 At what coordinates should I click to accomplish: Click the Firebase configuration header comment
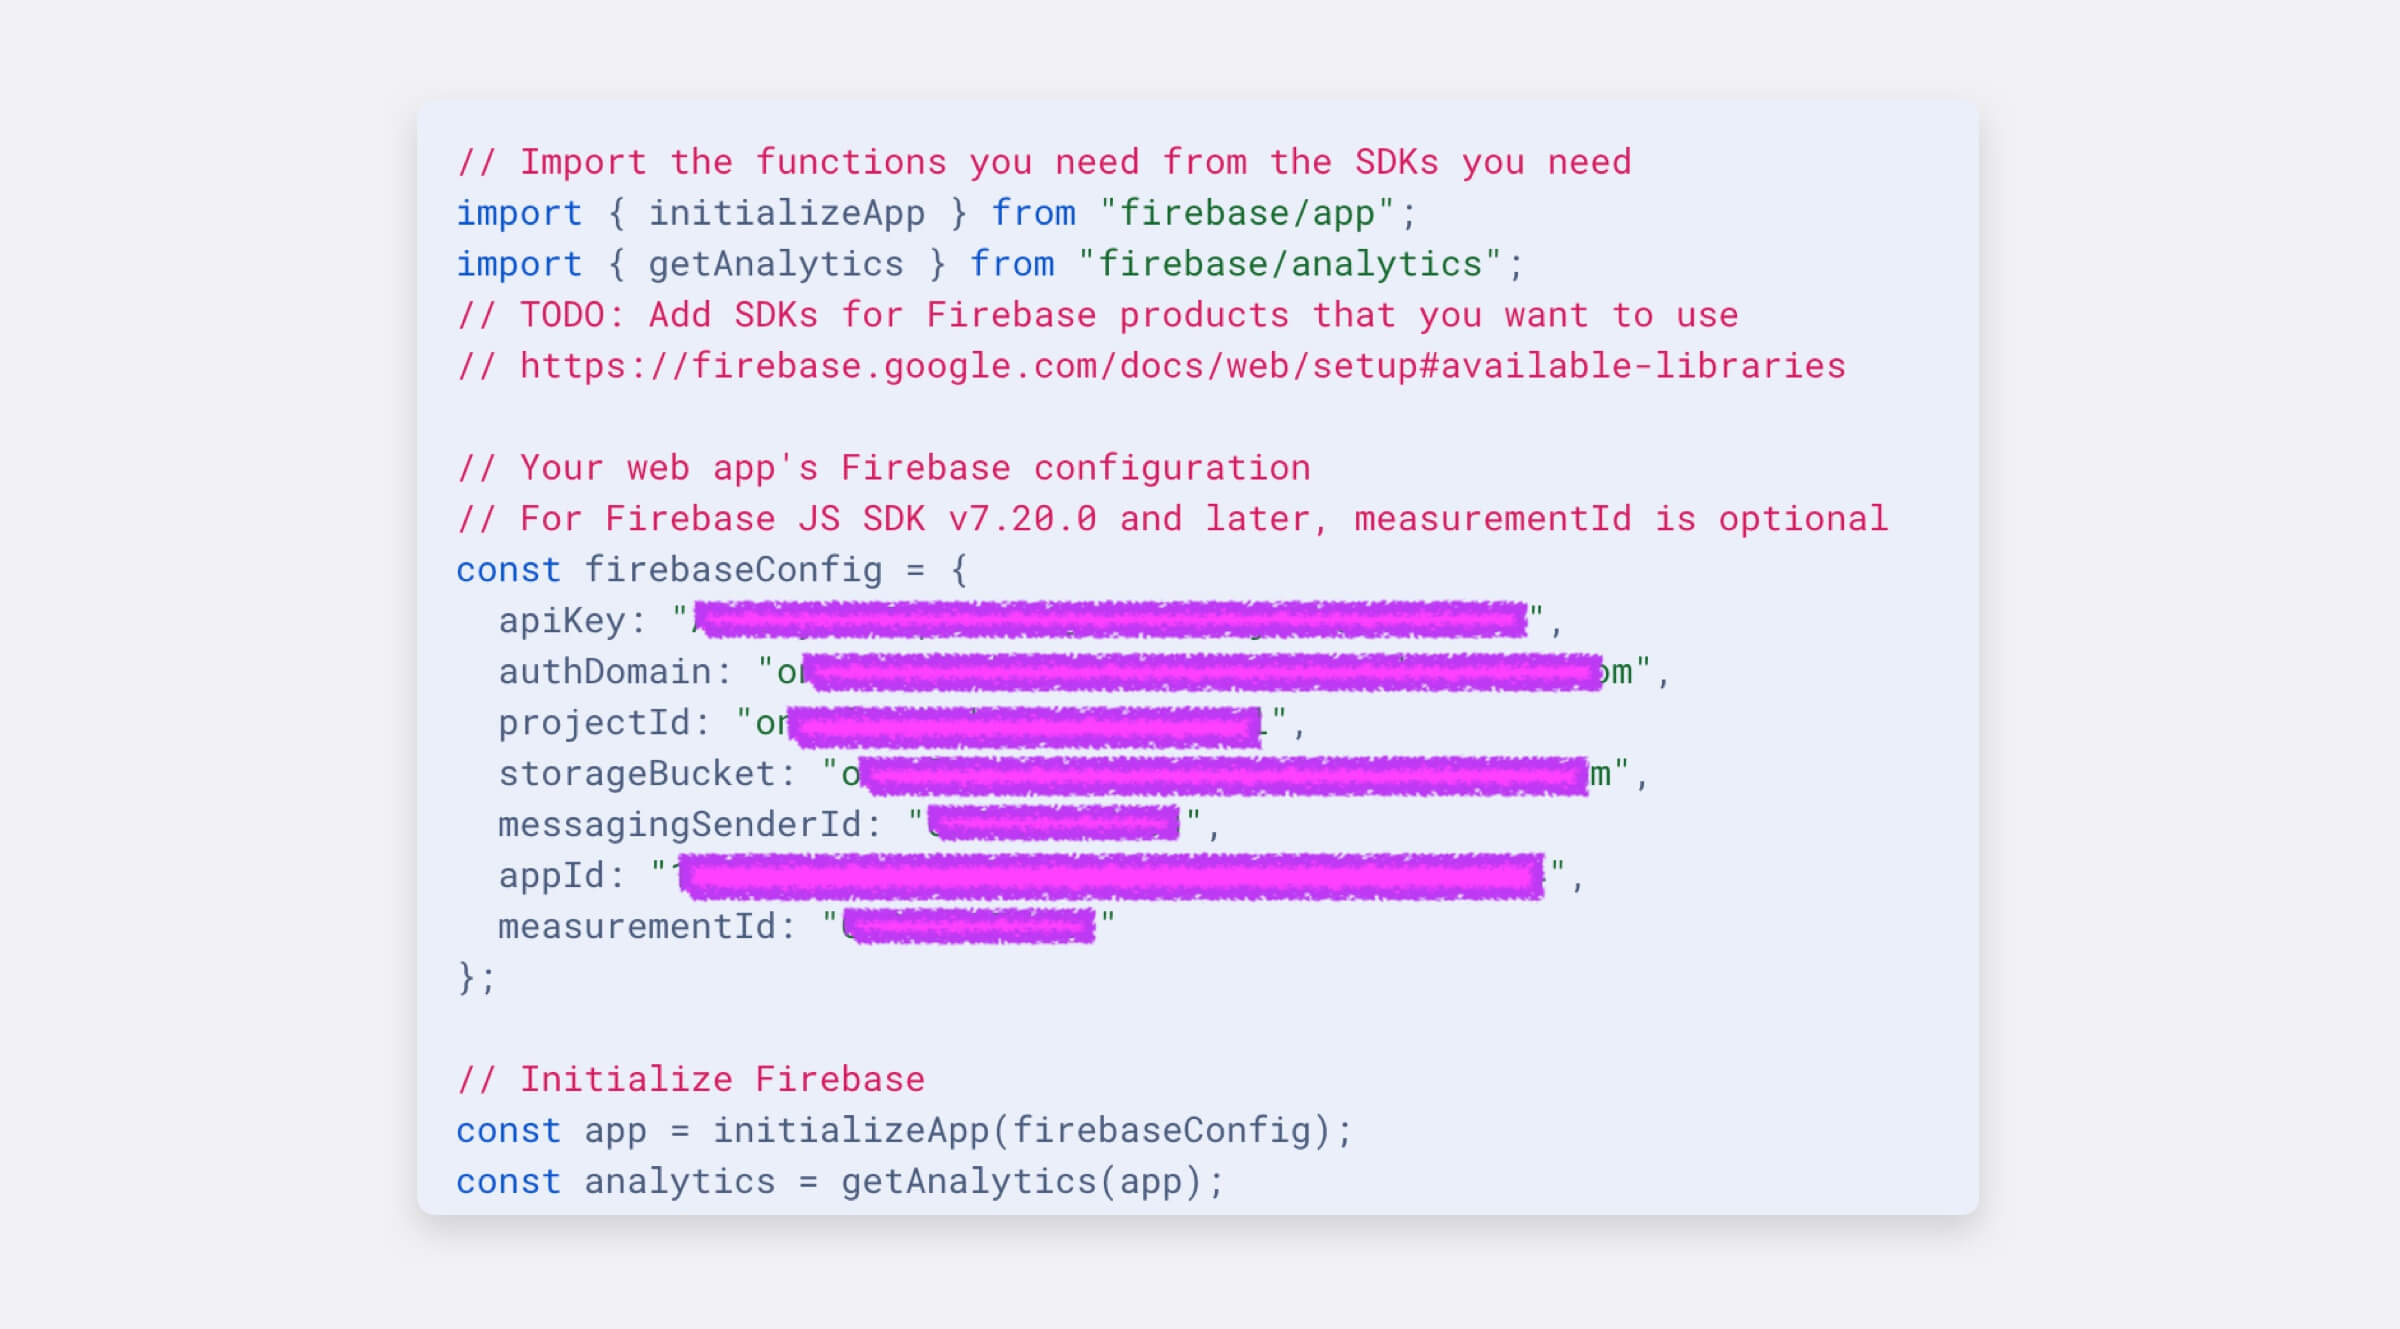[x=885, y=467]
